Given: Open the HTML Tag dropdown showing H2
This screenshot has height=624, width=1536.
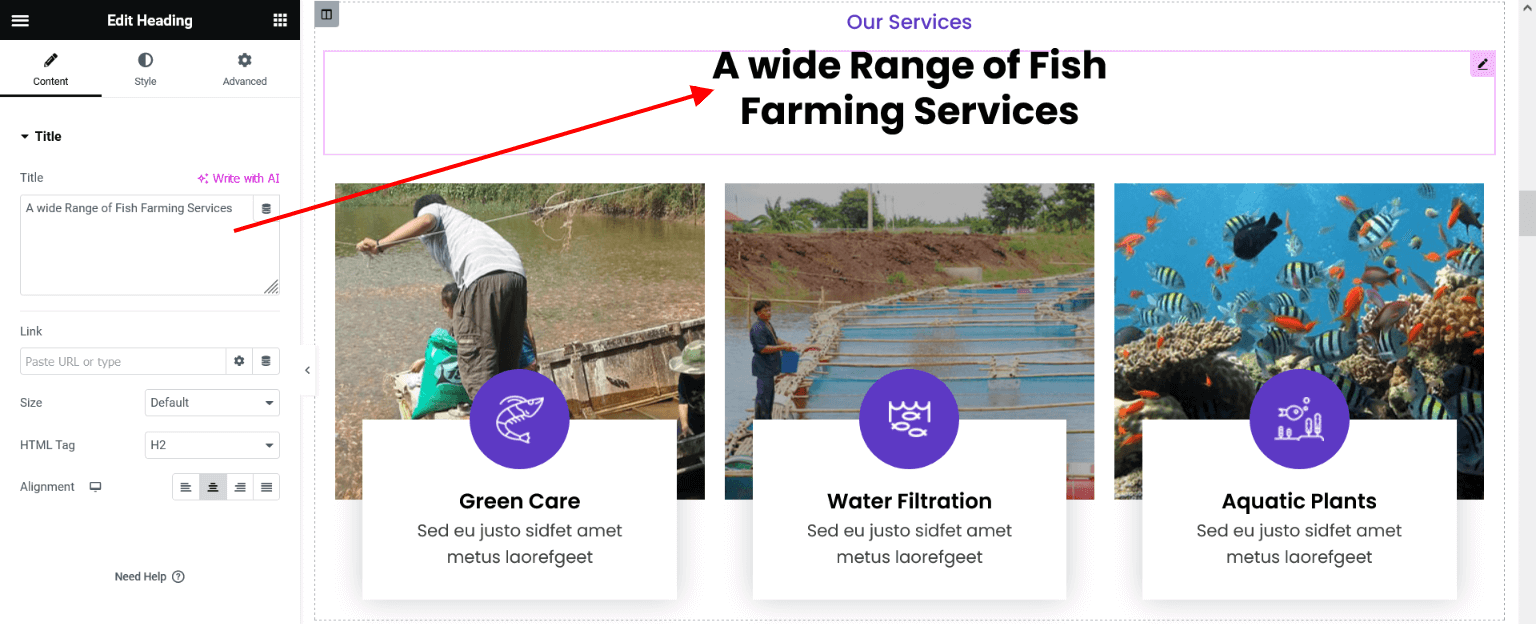Looking at the screenshot, I should click(x=212, y=445).
